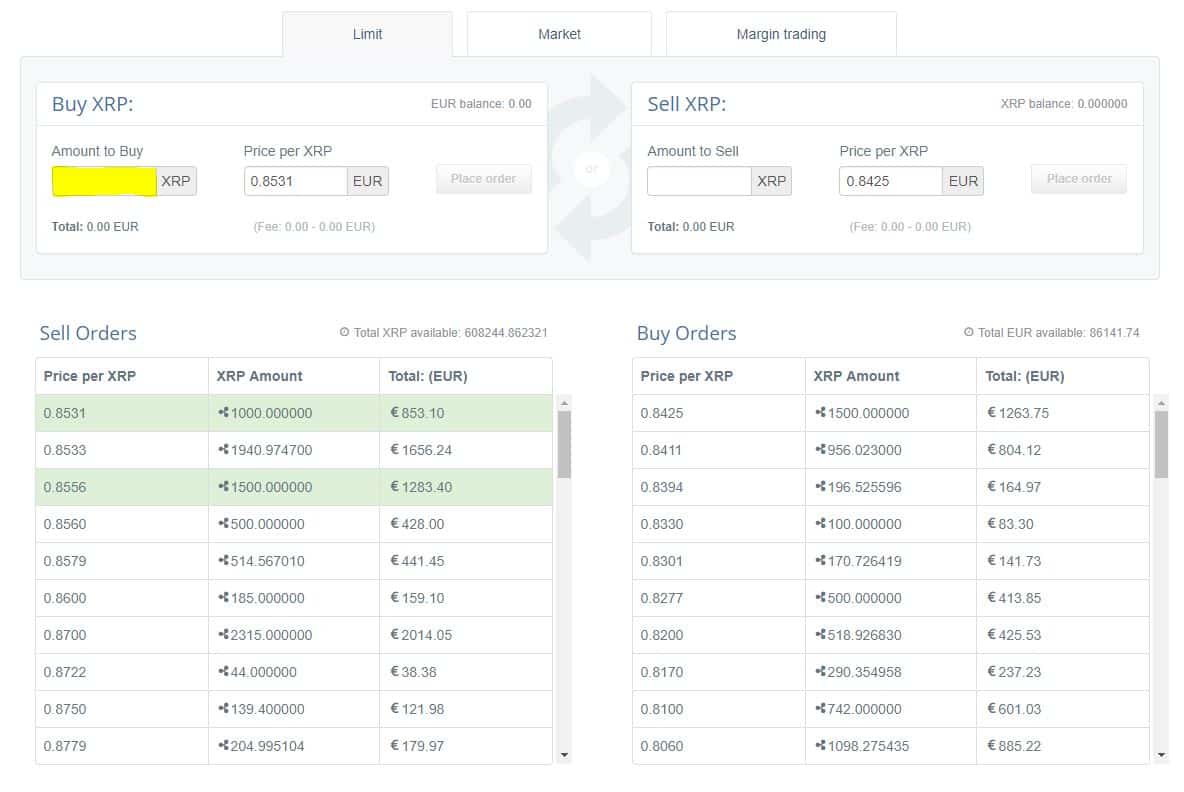Click the Buy Orders scrollbar down arrow
Image resolution: width=1184 pixels, height=792 pixels.
tap(1161, 754)
